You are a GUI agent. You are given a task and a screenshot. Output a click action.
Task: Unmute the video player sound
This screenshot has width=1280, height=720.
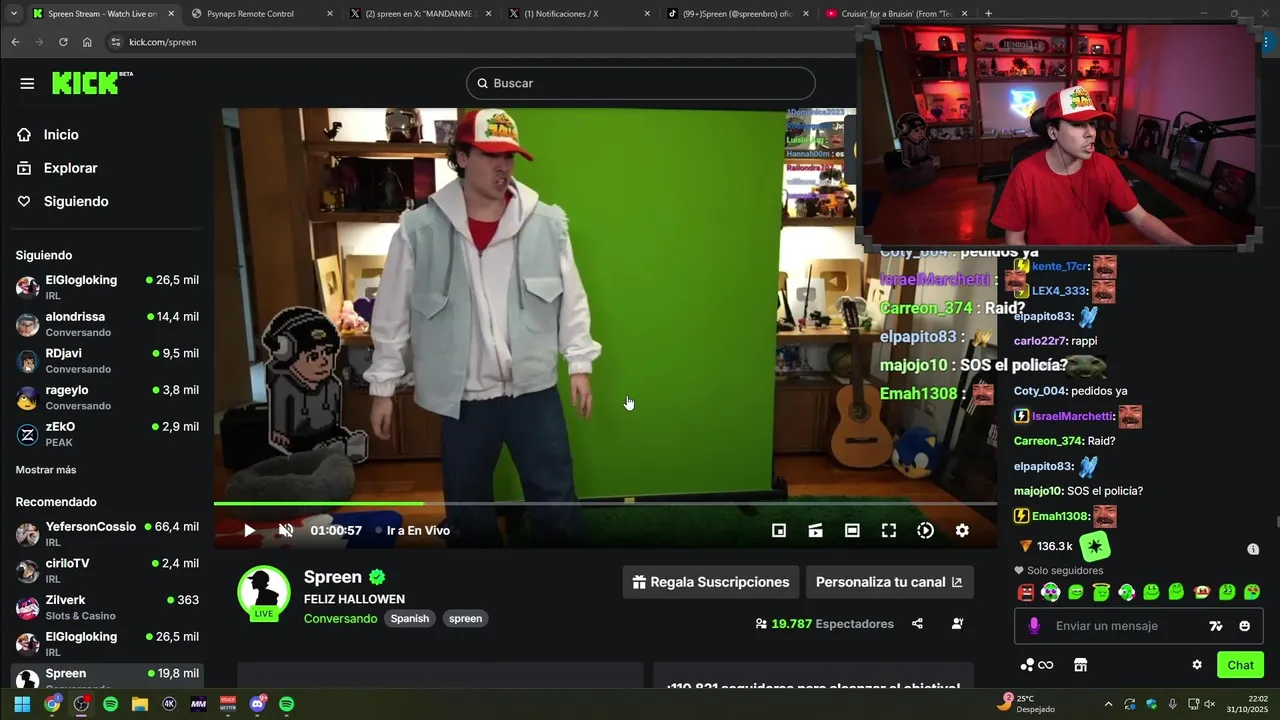286,531
